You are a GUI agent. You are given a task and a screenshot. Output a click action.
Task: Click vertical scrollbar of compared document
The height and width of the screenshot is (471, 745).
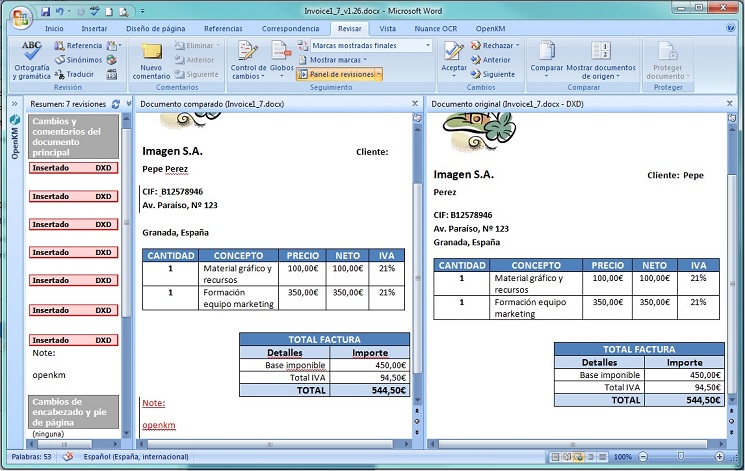pyautogui.click(x=417, y=276)
